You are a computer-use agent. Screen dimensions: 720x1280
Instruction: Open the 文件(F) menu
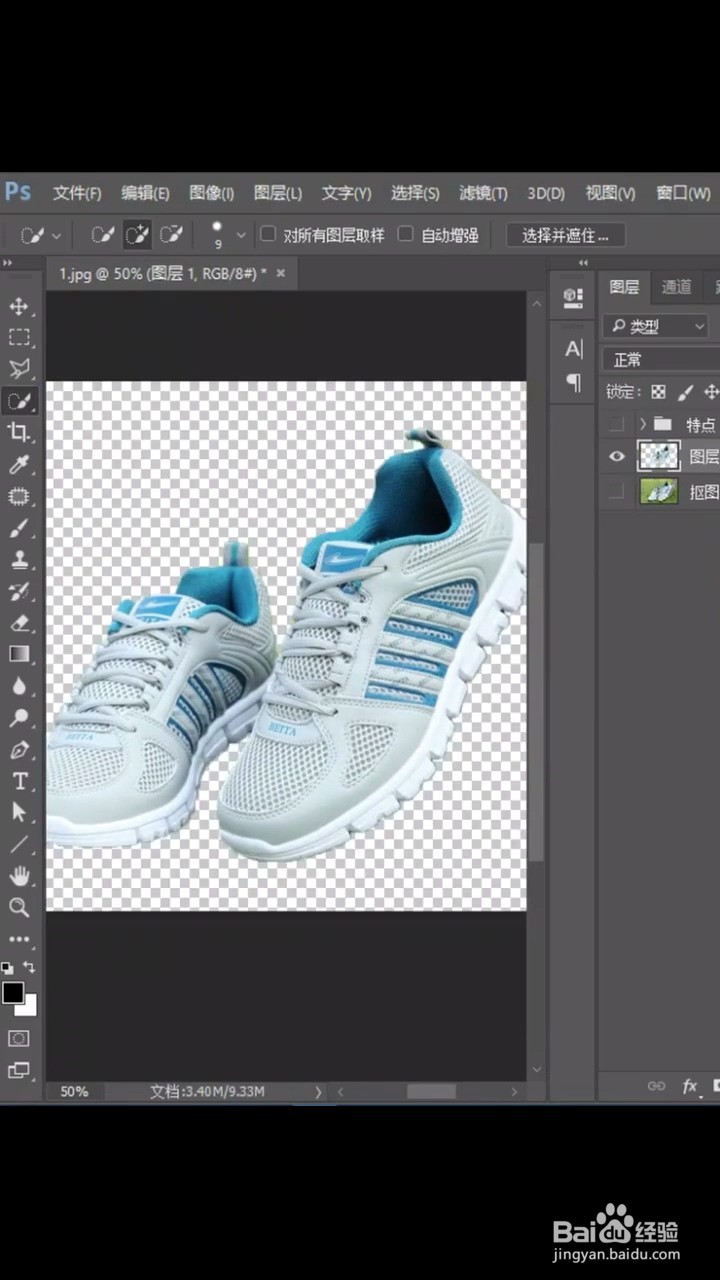[77, 193]
